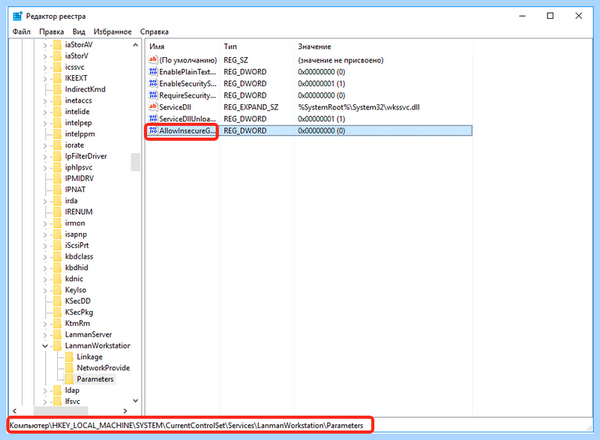Open the Вид menu

point(79,32)
